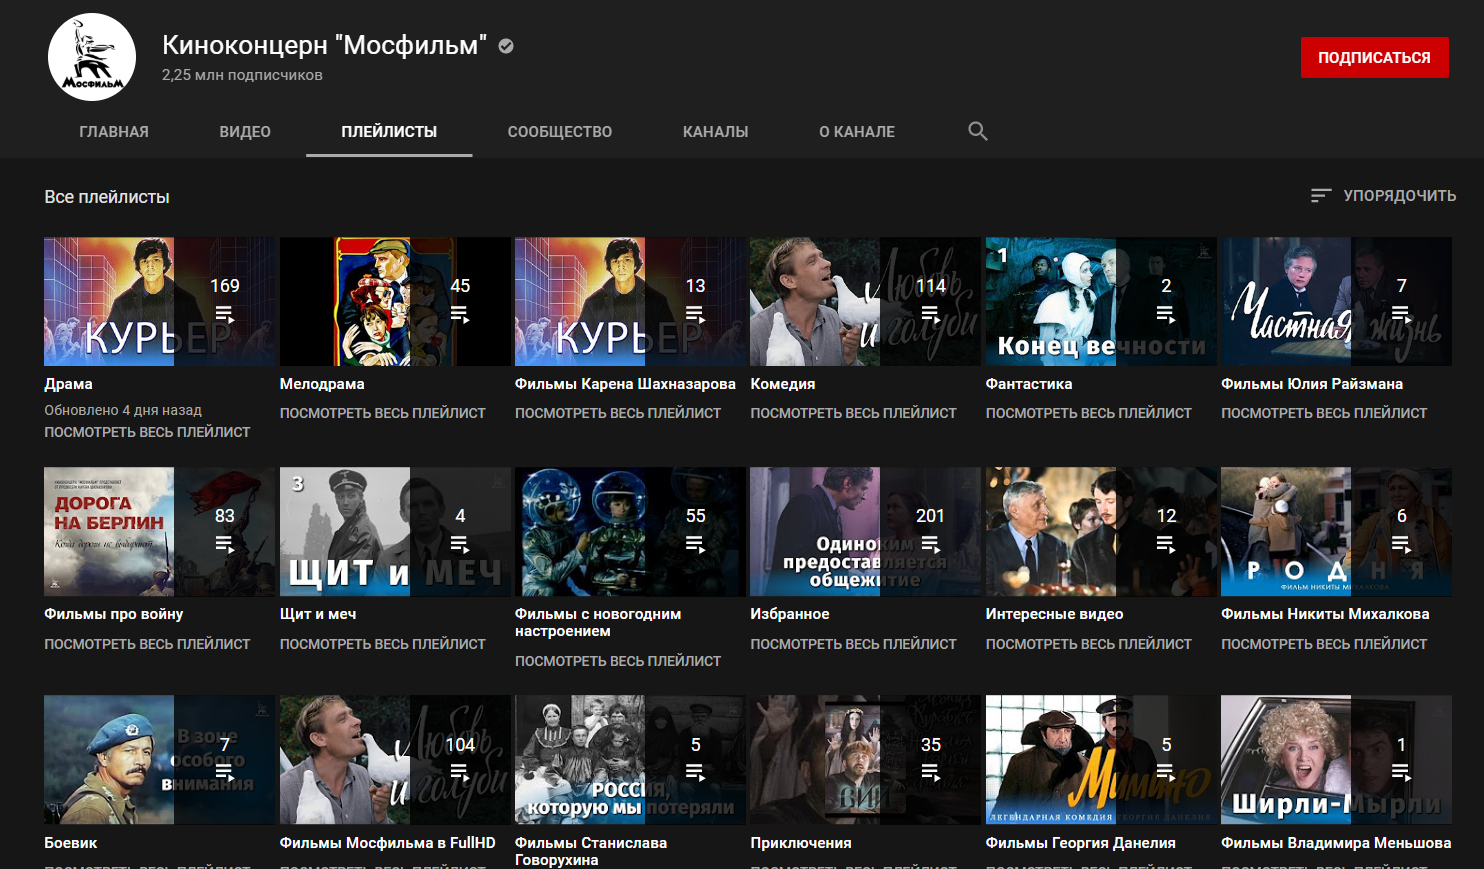
Task: Click playlist icon on Фильмы про войну thumbnail
Action: (225, 544)
